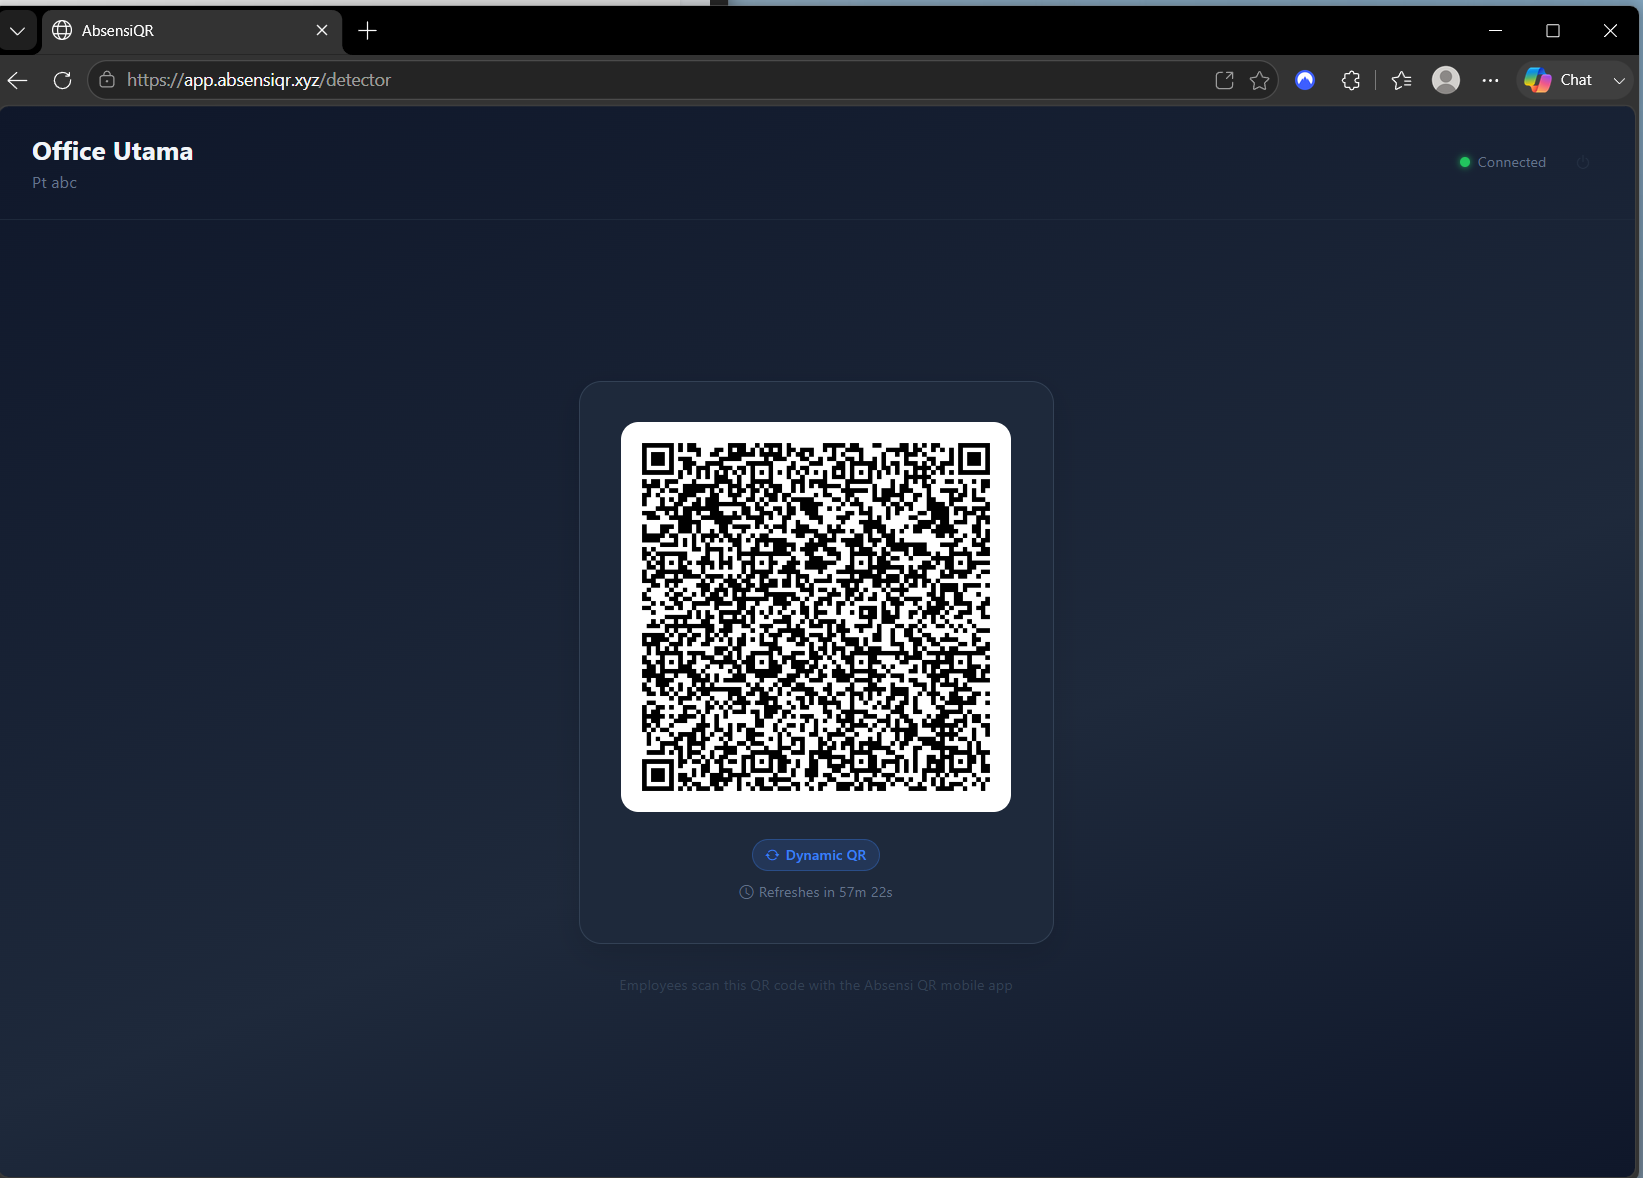Open a new tab
Image resolution: width=1643 pixels, height=1178 pixels.
point(367,31)
